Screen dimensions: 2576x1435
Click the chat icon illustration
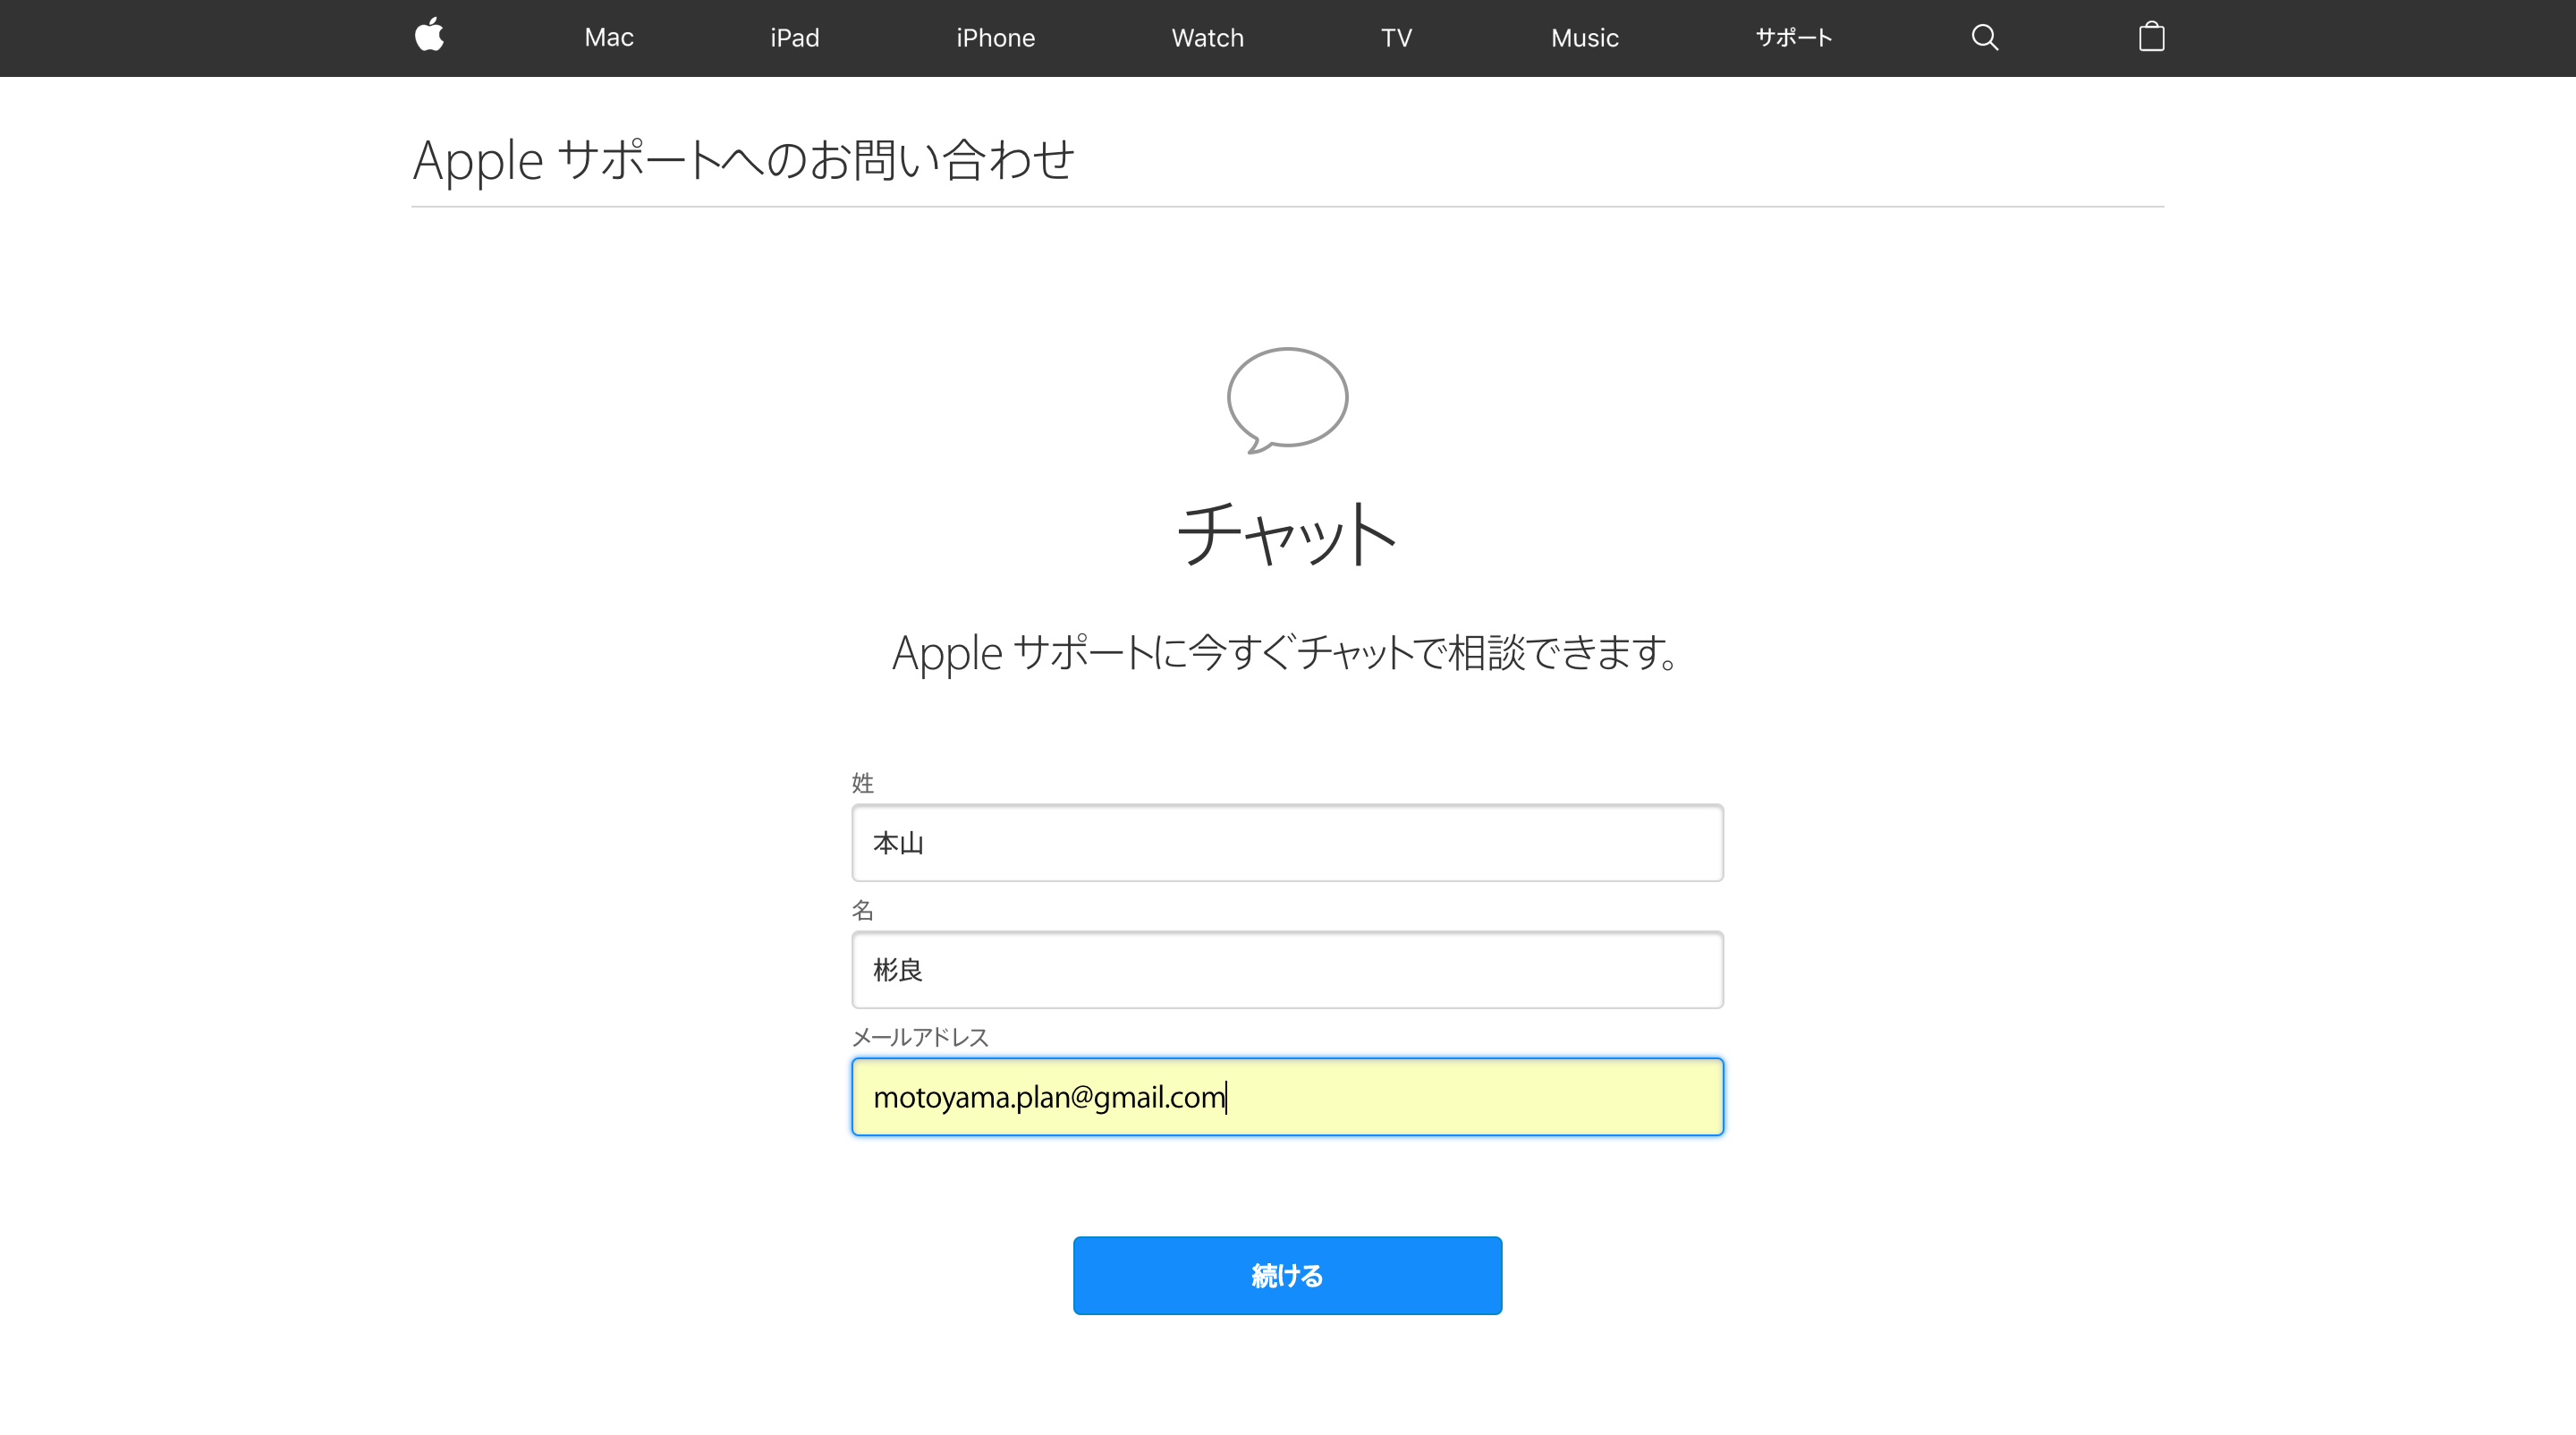click(1286, 397)
